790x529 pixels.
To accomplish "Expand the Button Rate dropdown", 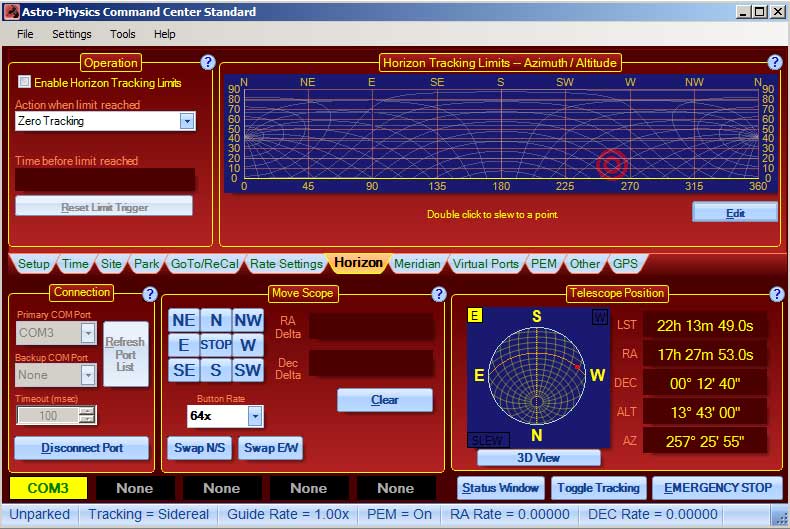I will tap(255, 416).
